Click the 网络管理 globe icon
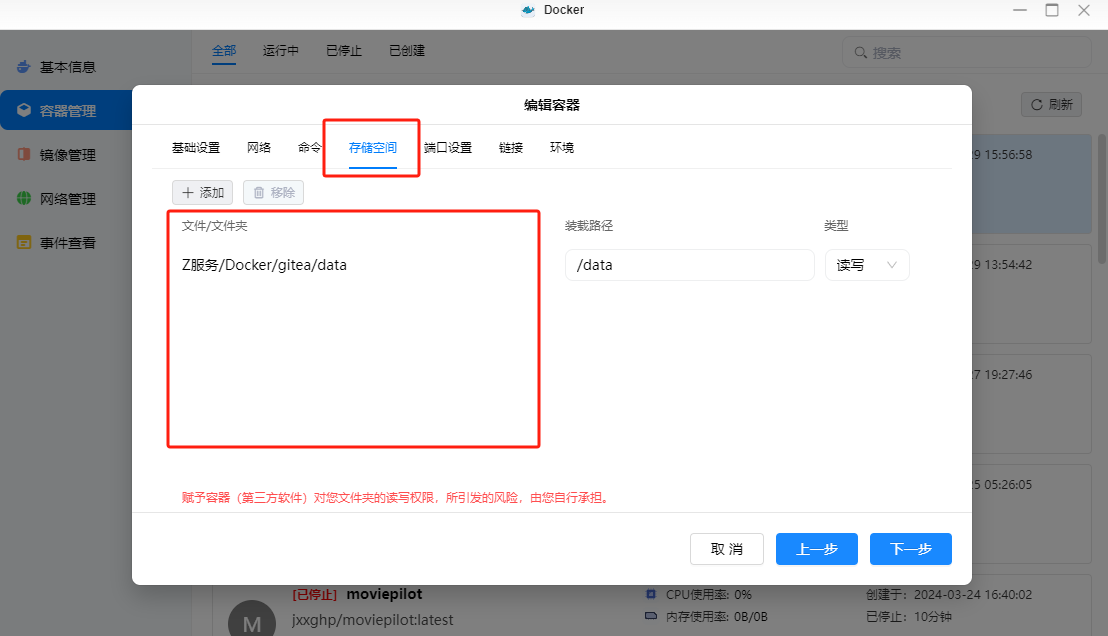This screenshot has height=636, width=1108. 23,199
